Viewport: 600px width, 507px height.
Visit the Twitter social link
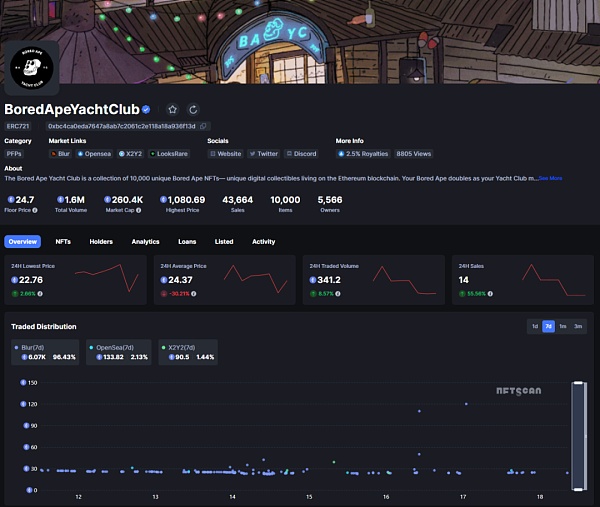coord(264,154)
